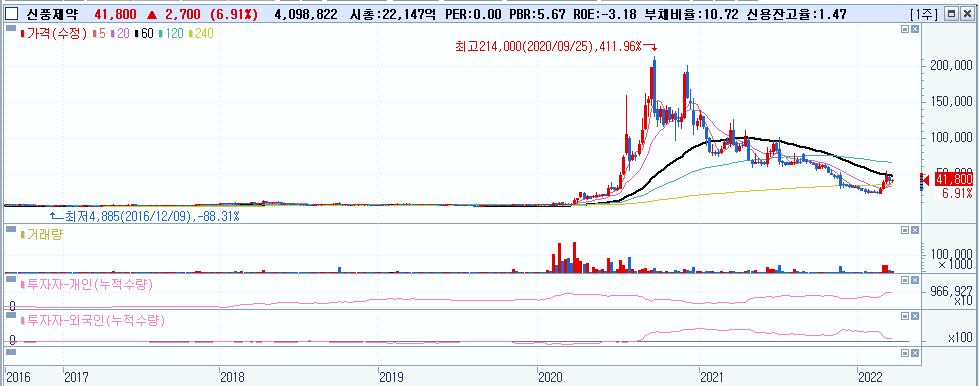The height and width of the screenshot is (386, 979).
Task: Select the 60-day moving average legend
Action: (x=144, y=34)
